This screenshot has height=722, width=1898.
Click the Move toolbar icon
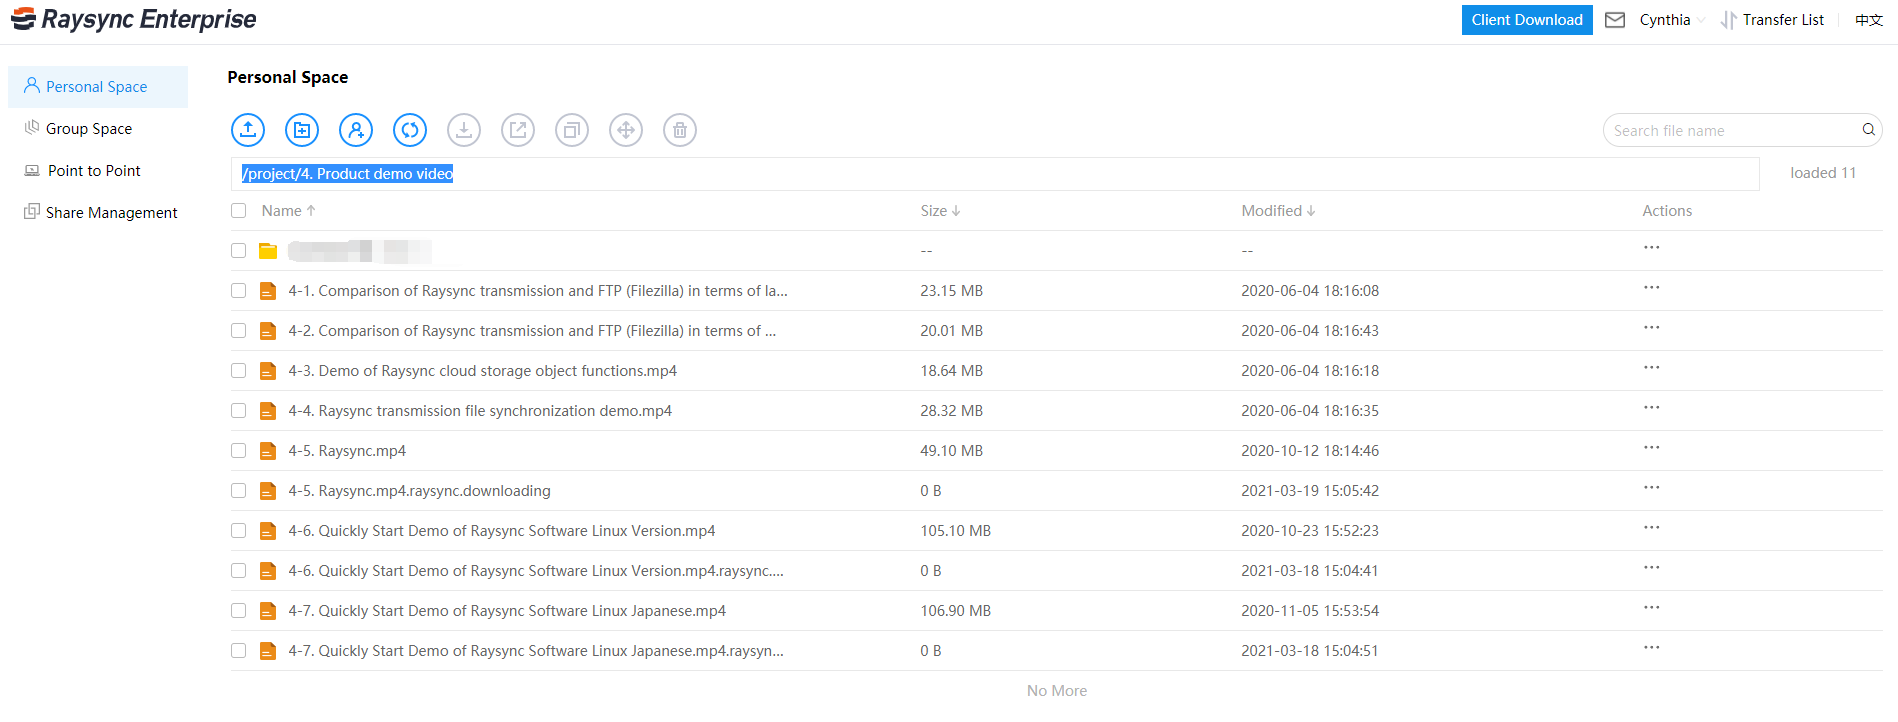(x=626, y=130)
